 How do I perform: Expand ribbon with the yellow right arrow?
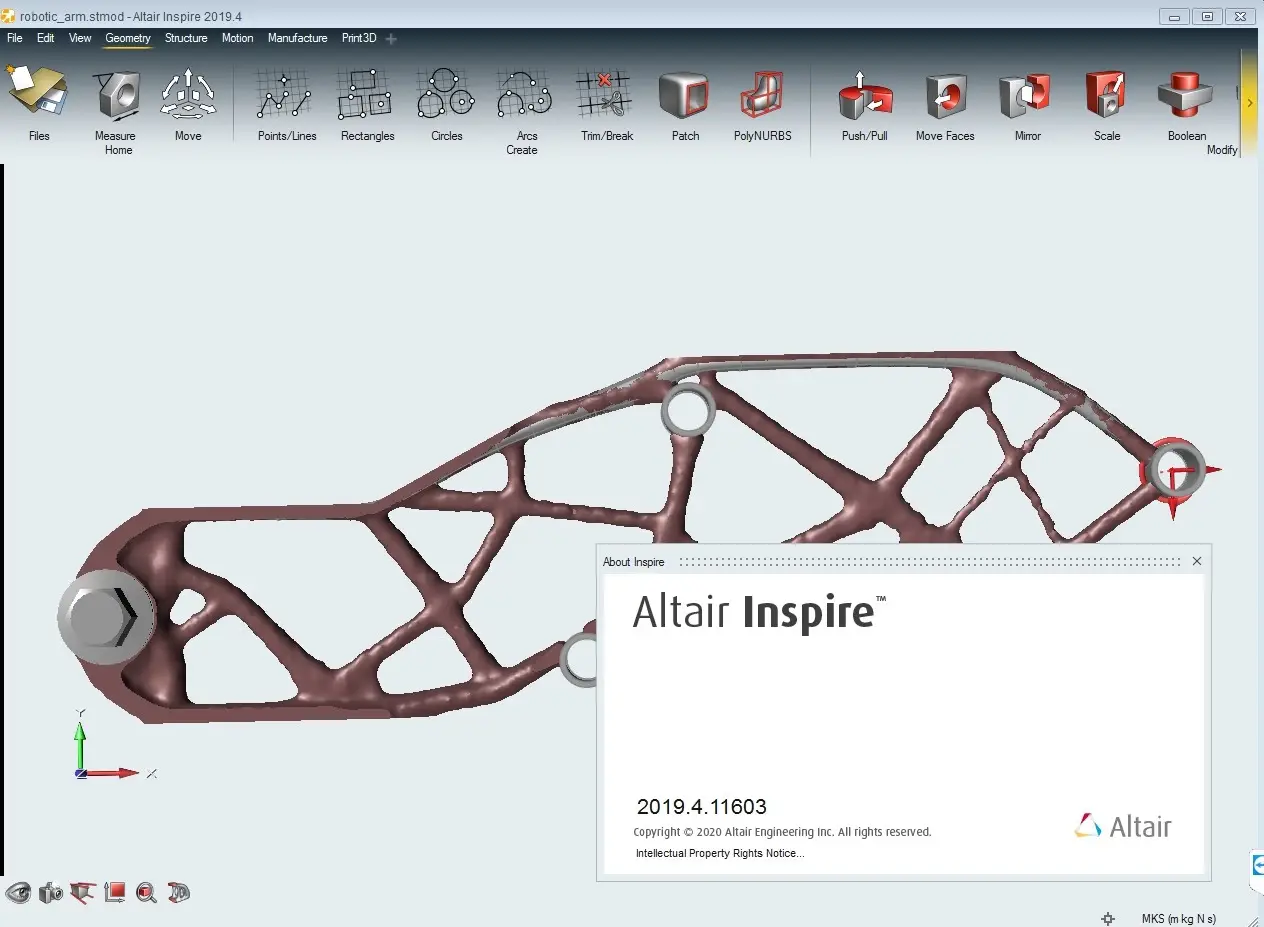(1250, 102)
